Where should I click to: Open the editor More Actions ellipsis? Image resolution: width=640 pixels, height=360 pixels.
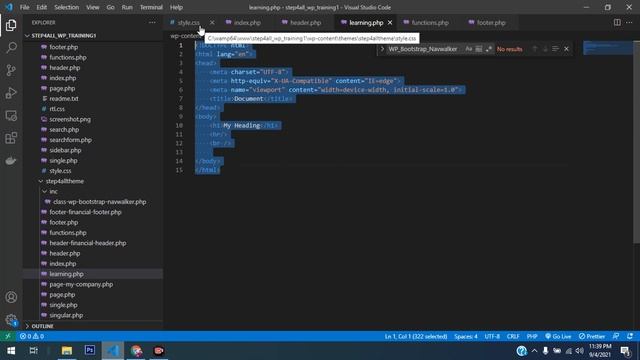(629, 22)
